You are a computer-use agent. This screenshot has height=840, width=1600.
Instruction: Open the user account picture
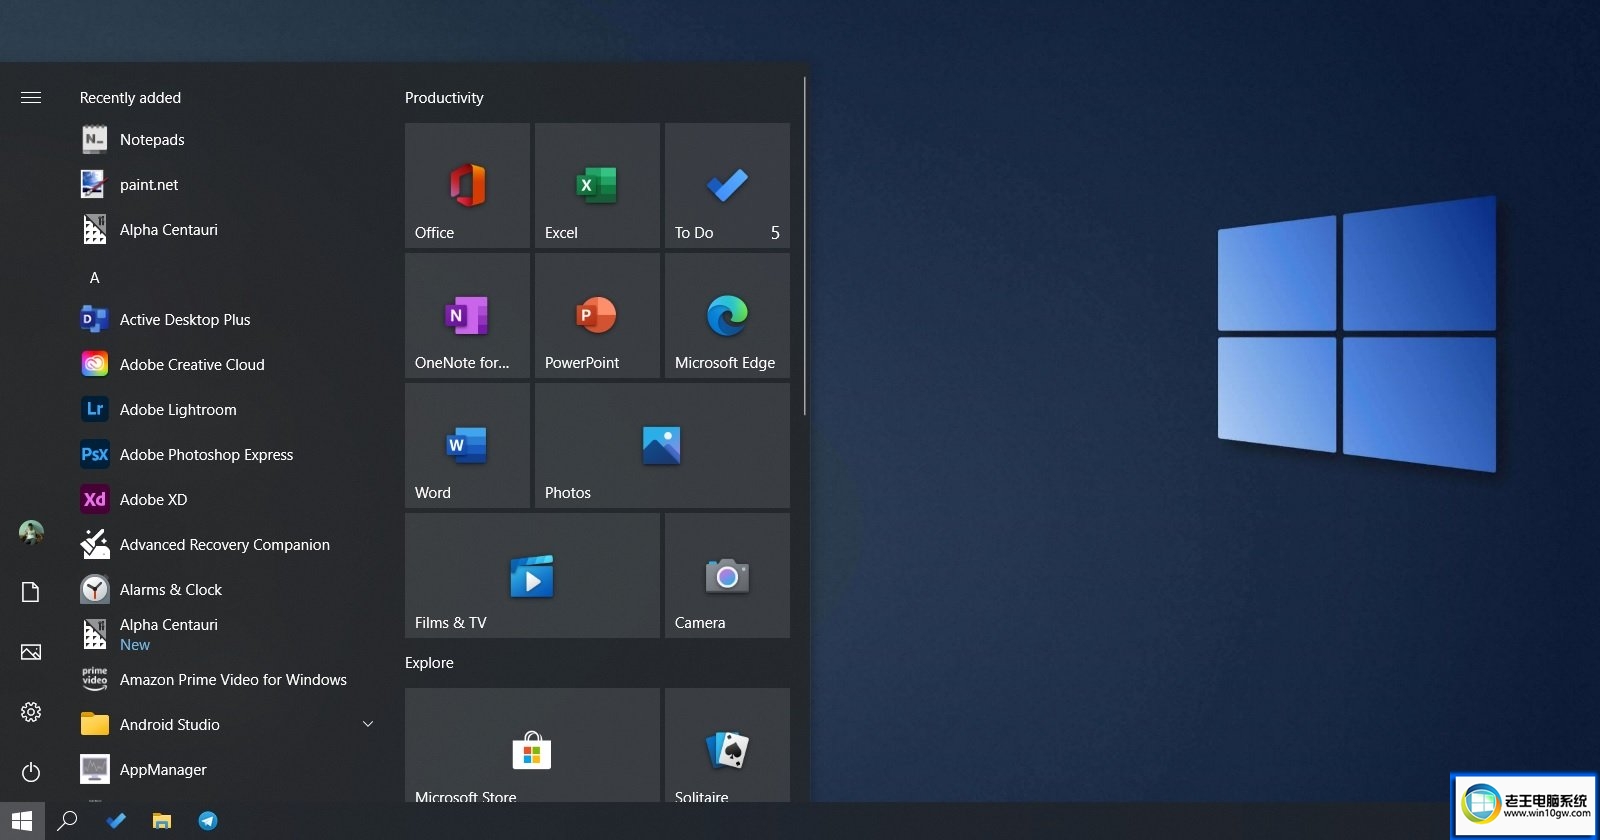tap(31, 532)
